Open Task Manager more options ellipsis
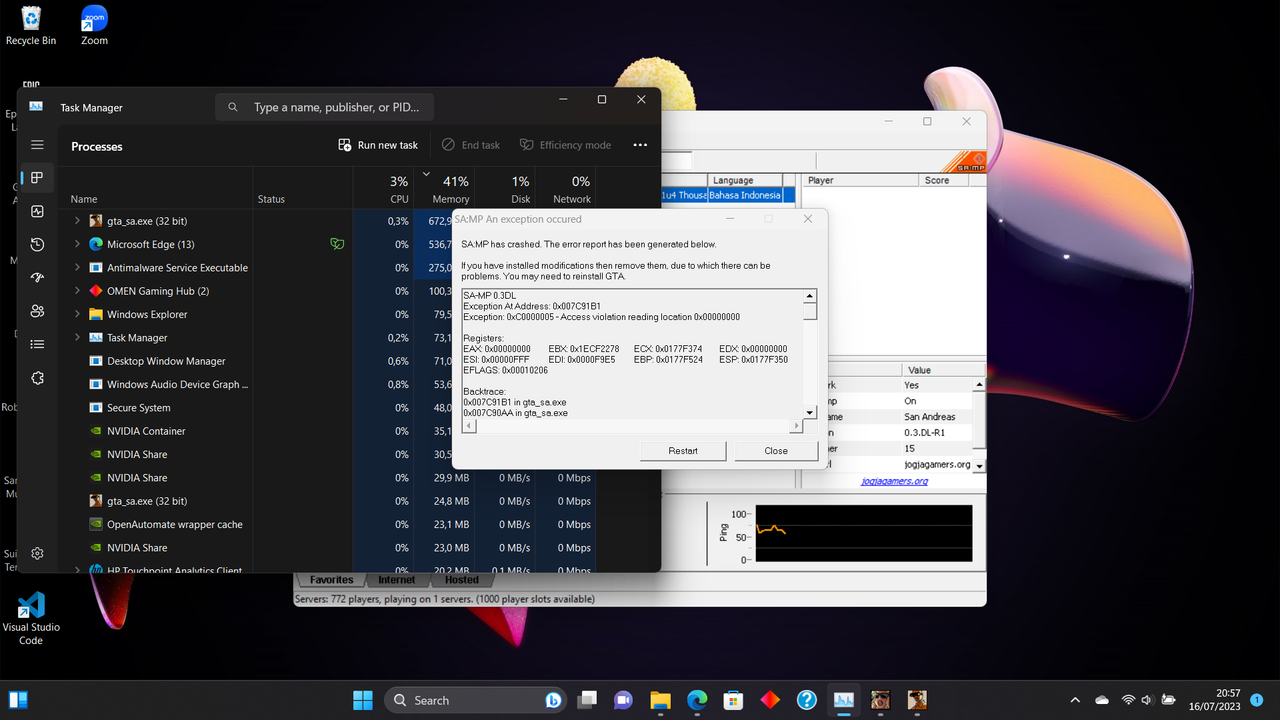 coord(640,145)
